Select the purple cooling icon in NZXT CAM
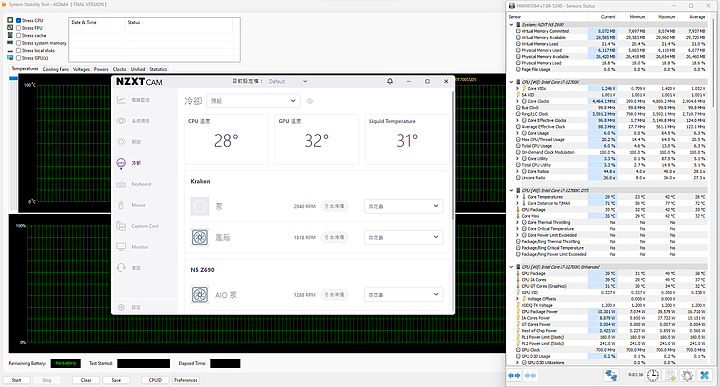This screenshot has height=387, width=720. [121, 163]
